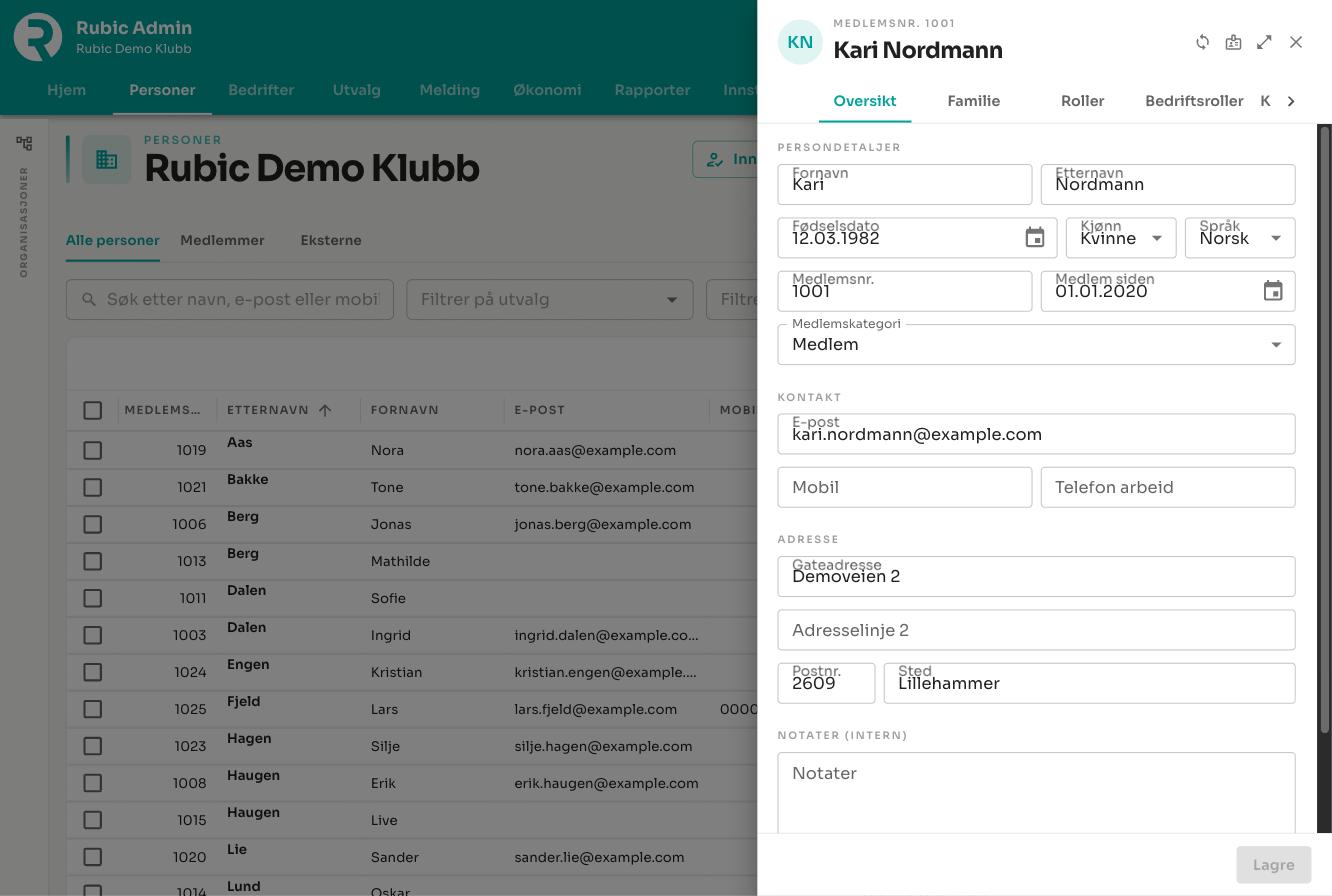Check the row for Mathilde Berg
The height and width of the screenshot is (896, 1332).
pyautogui.click(x=93, y=561)
